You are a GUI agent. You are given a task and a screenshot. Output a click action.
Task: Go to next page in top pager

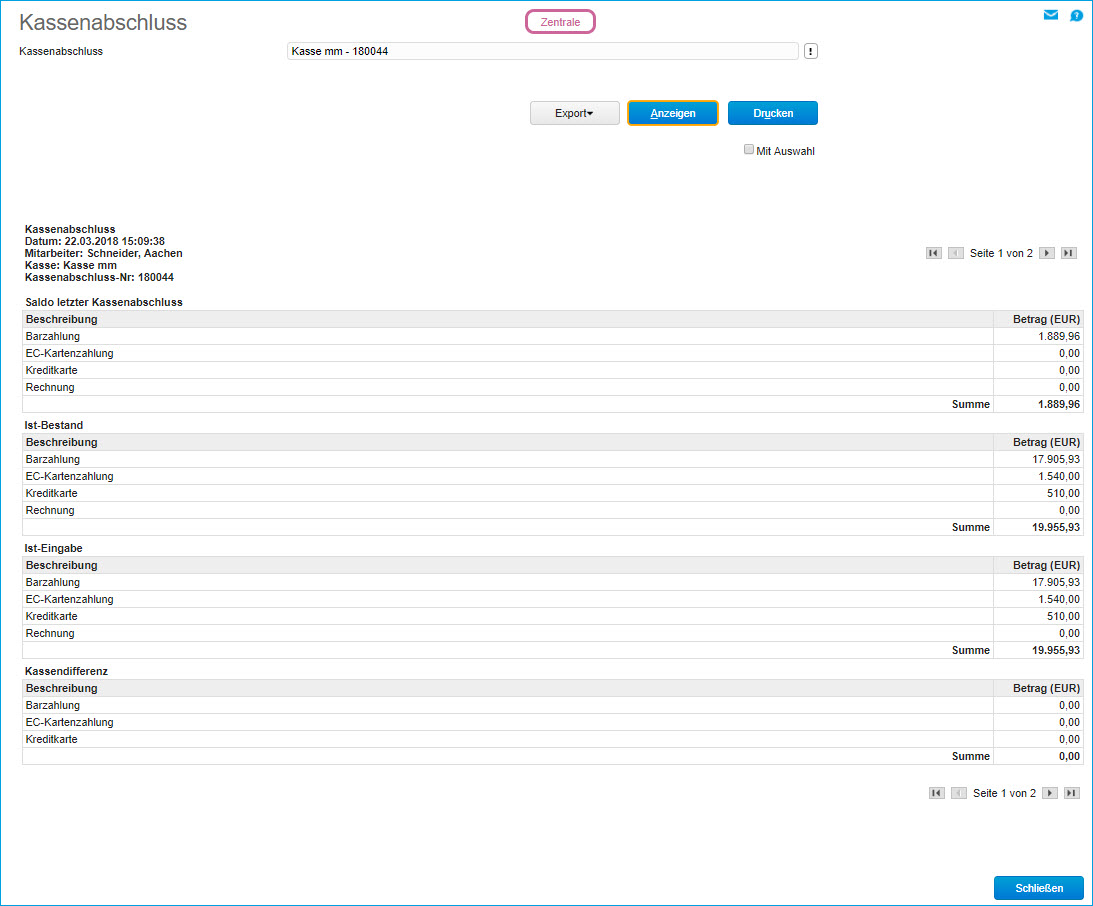[x=1047, y=253]
